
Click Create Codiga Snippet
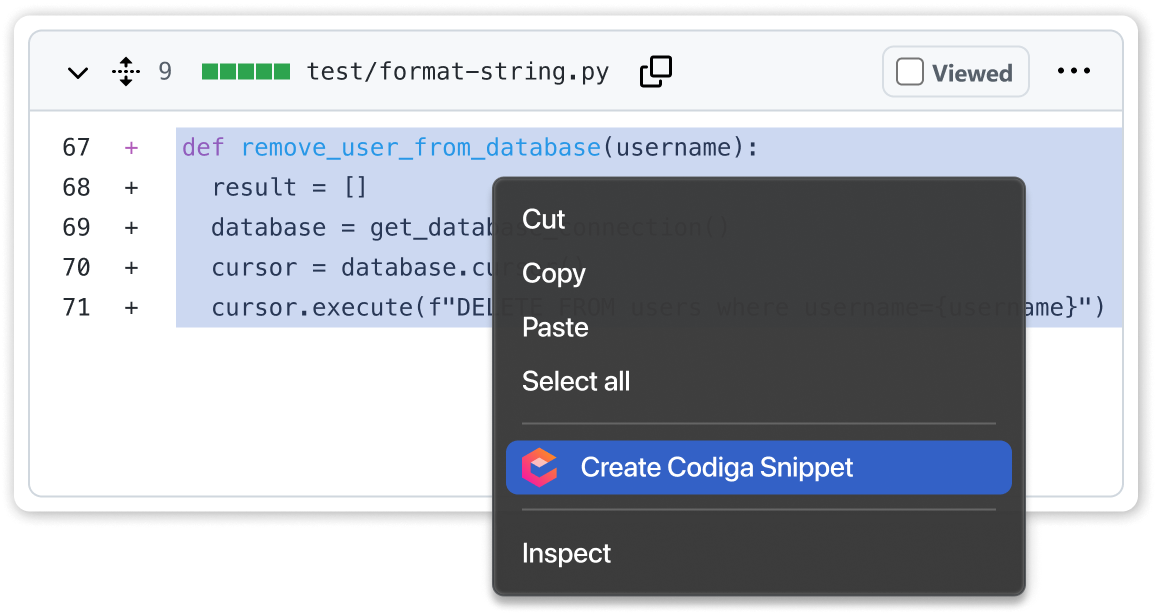716,467
